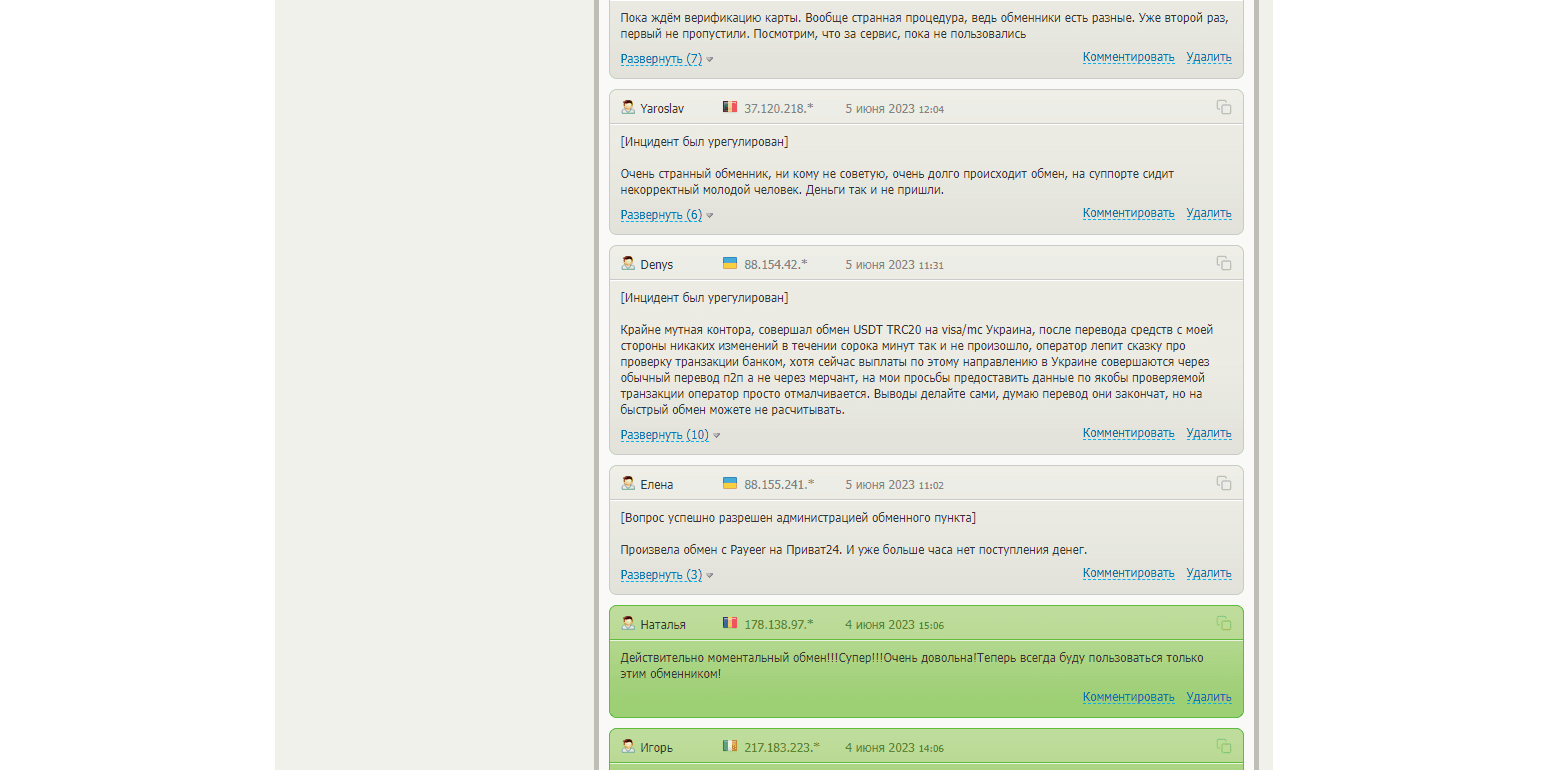Comment on Елена's review via Комментировать
The image size is (1545, 770).
coord(1128,573)
